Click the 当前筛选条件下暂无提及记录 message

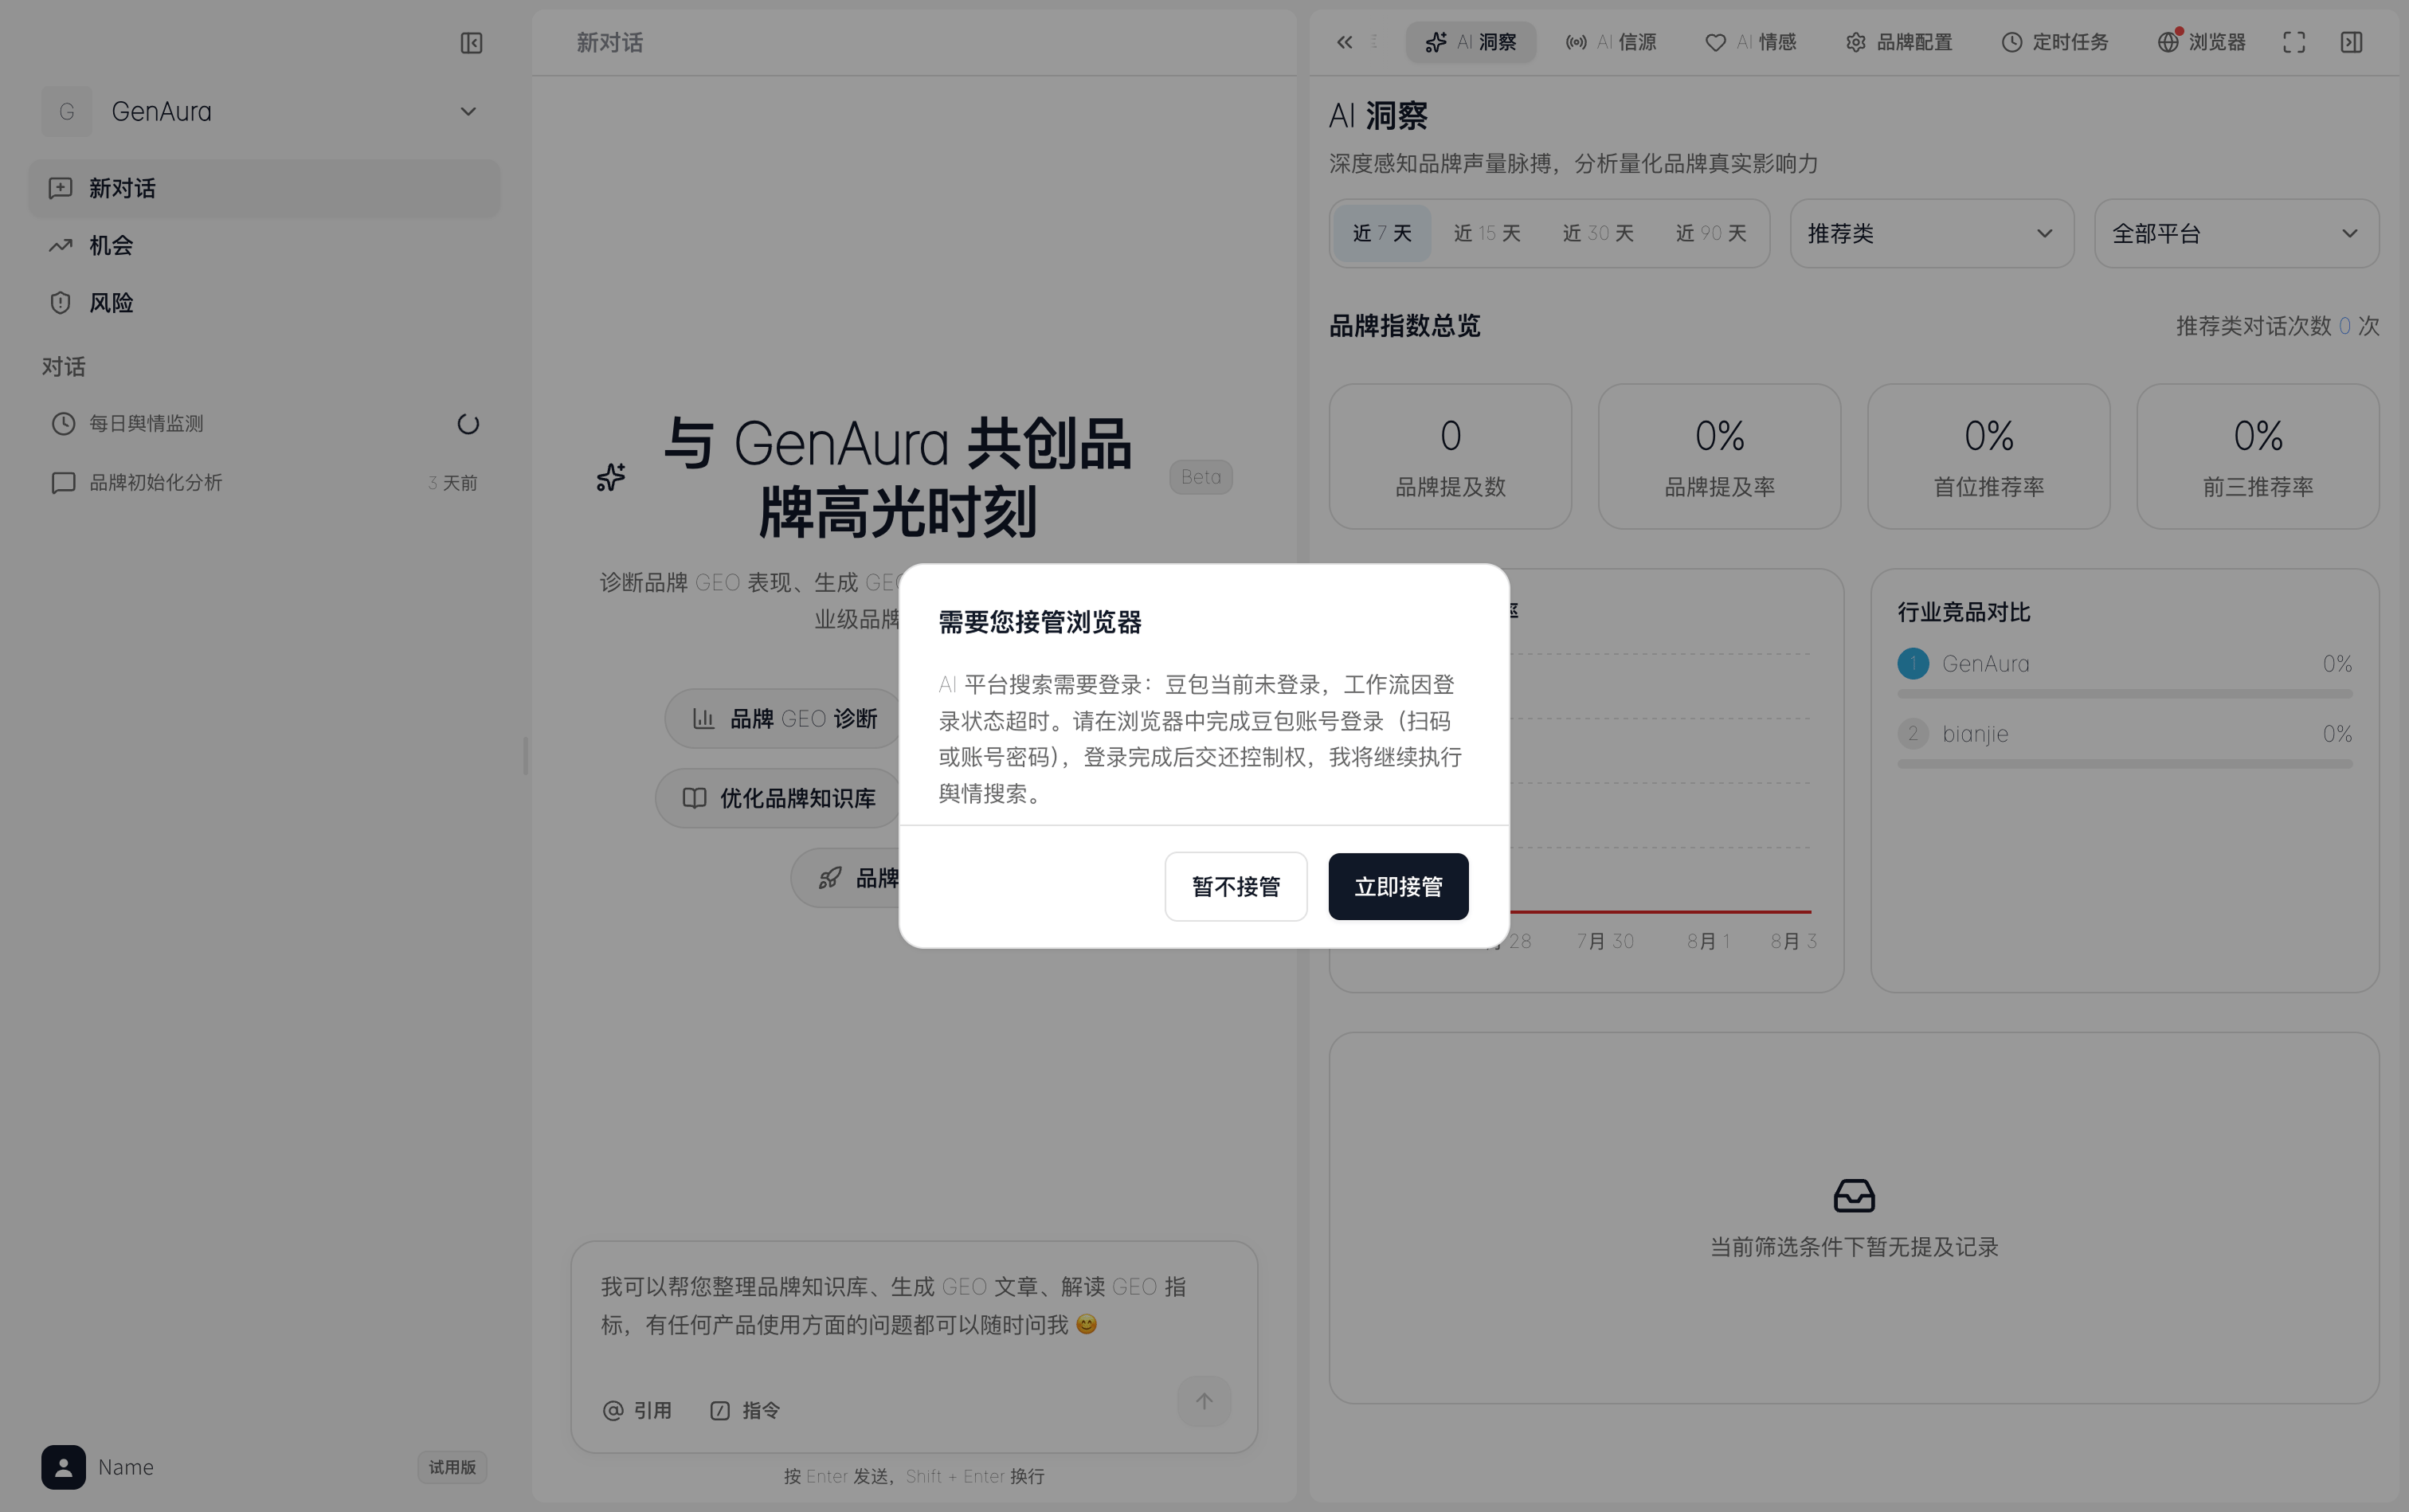tap(1854, 1247)
